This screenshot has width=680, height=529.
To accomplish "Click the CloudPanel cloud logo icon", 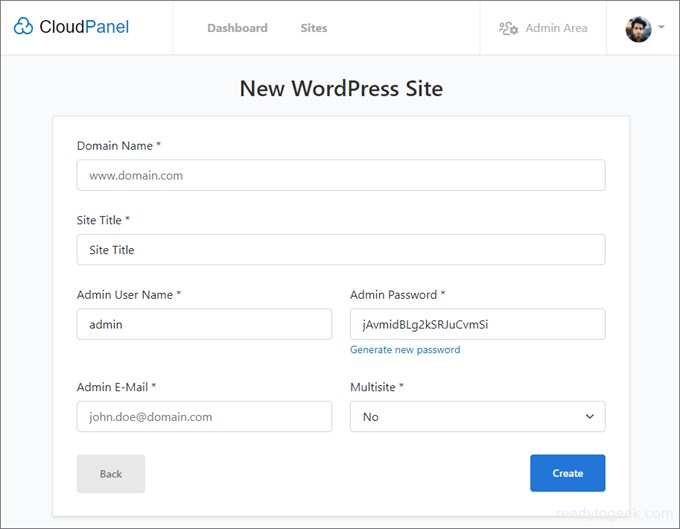I will 23,26.
